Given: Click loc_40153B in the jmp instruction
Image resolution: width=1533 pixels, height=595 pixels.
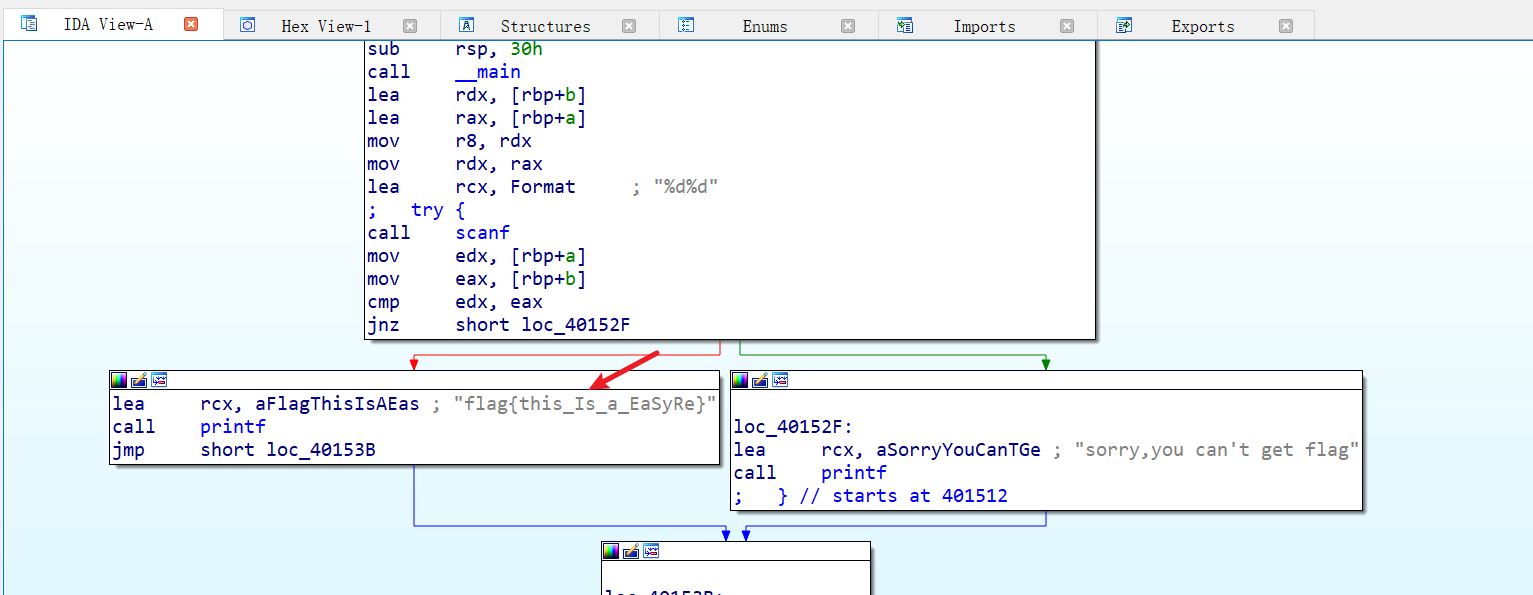Looking at the screenshot, I should (x=321, y=450).
